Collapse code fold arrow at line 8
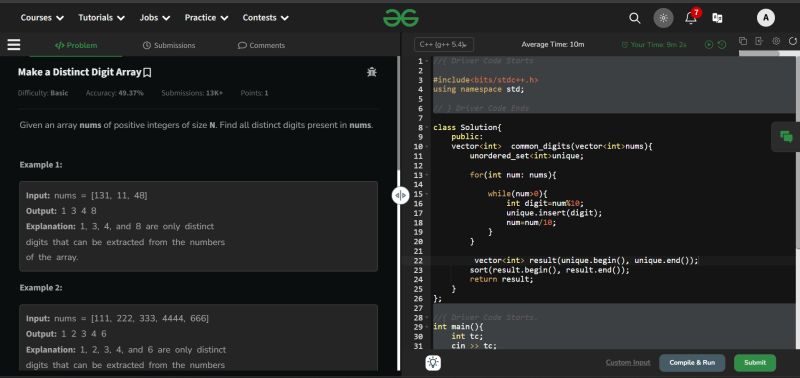This screenshot has height=378, width=800. pos(427,128)
